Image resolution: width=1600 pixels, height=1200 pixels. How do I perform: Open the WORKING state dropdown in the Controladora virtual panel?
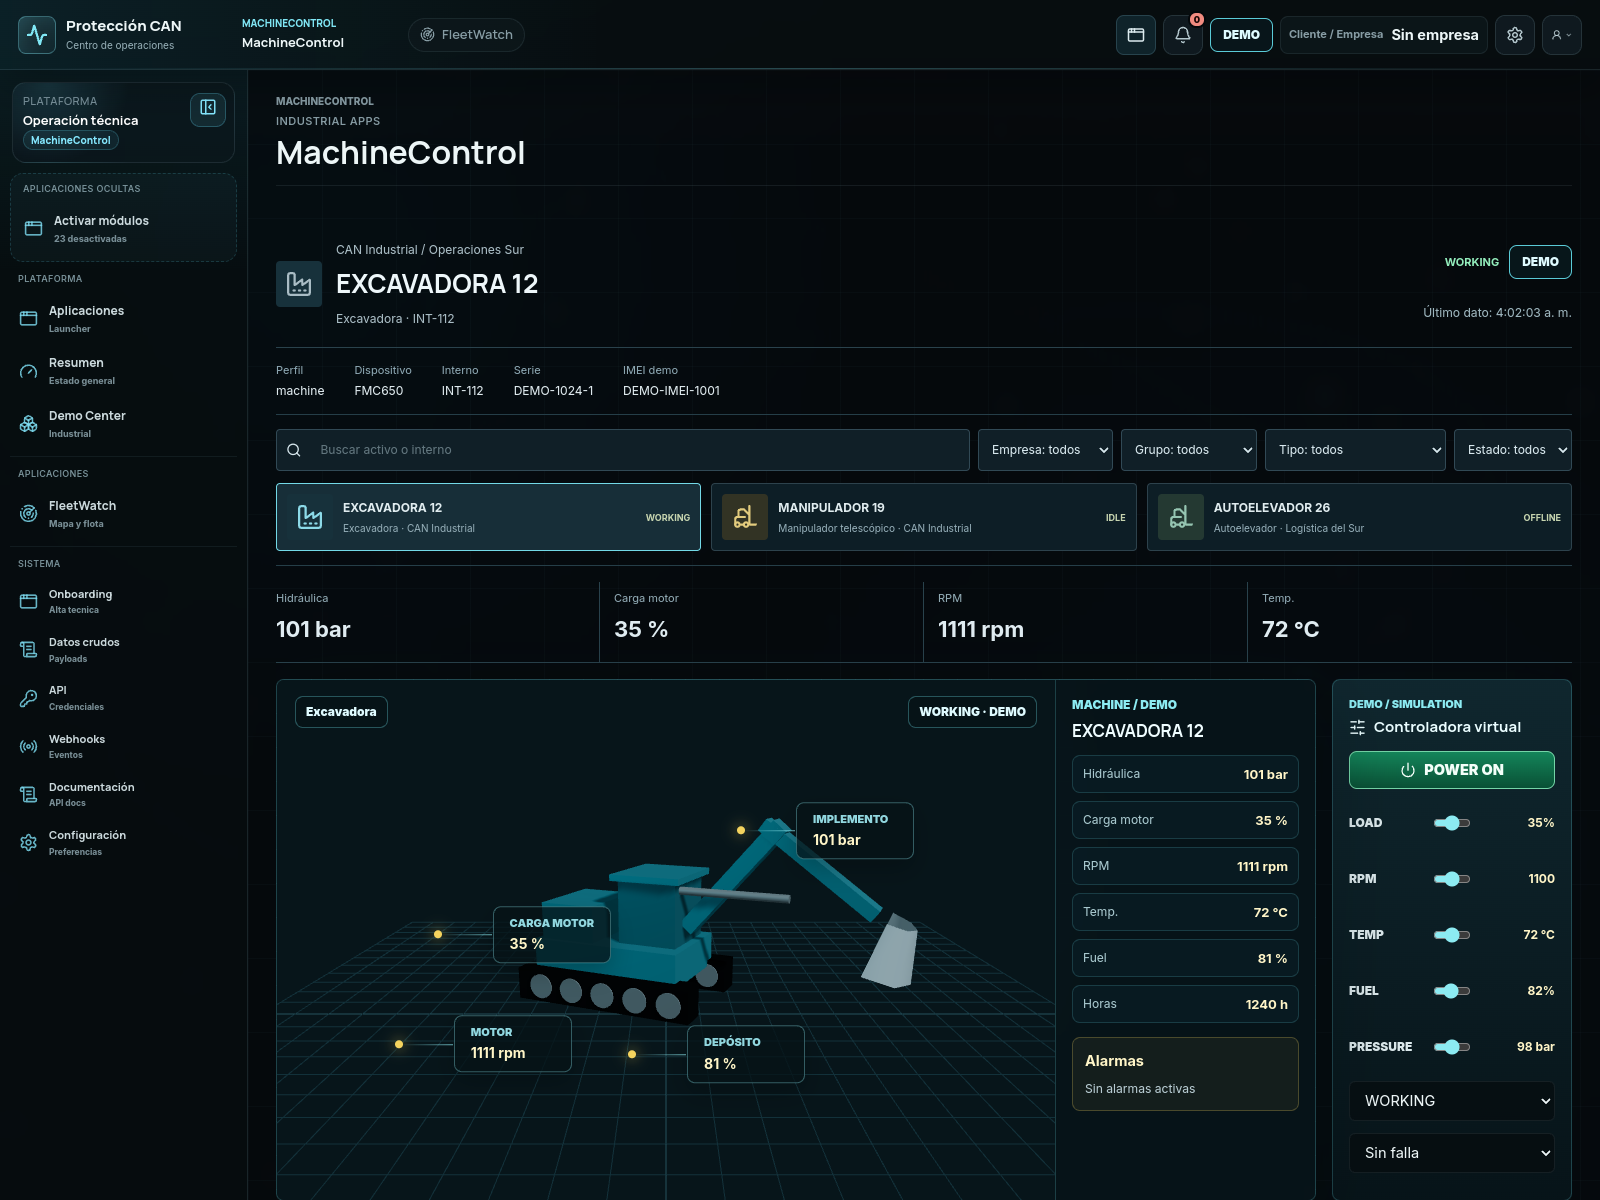click(1452, 1101)
